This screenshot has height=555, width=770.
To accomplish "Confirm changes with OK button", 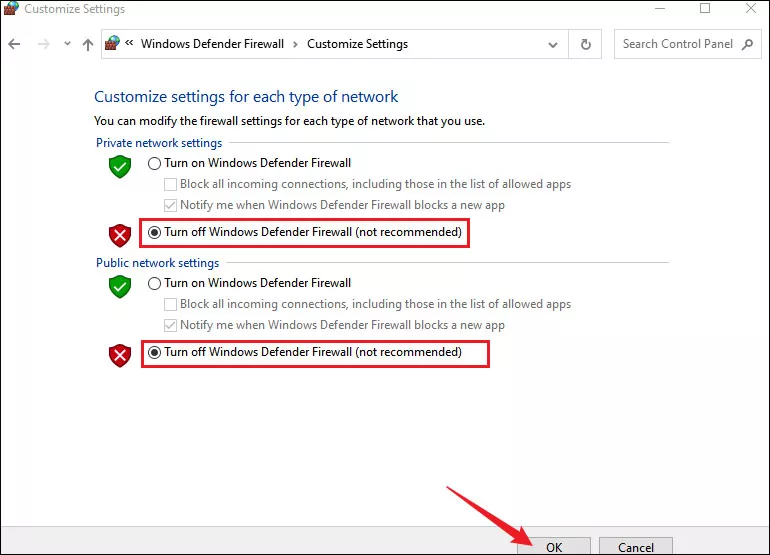I will click(554, 546).
